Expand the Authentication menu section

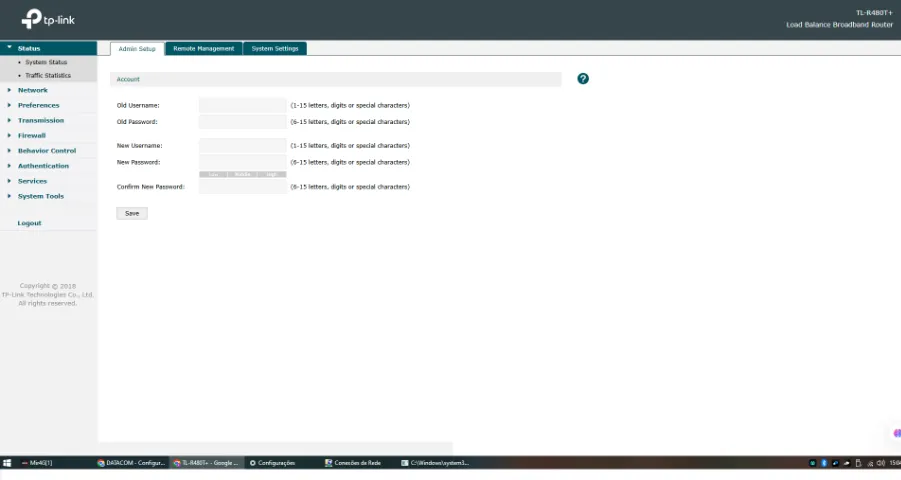[x=43, y=166]
